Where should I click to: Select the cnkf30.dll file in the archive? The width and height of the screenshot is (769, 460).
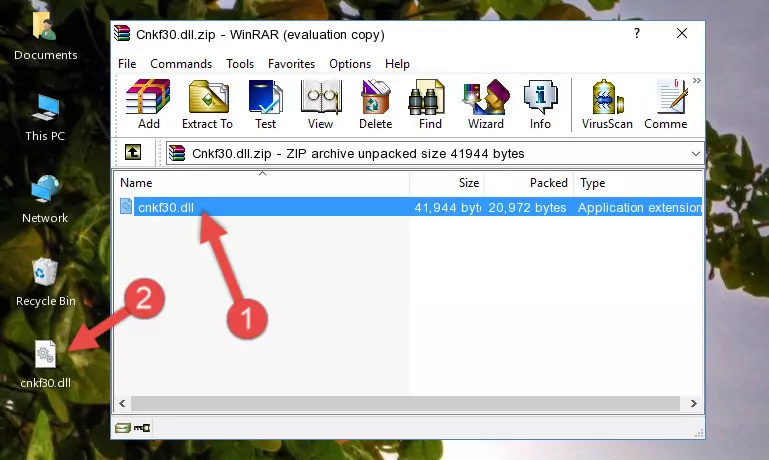166,207
